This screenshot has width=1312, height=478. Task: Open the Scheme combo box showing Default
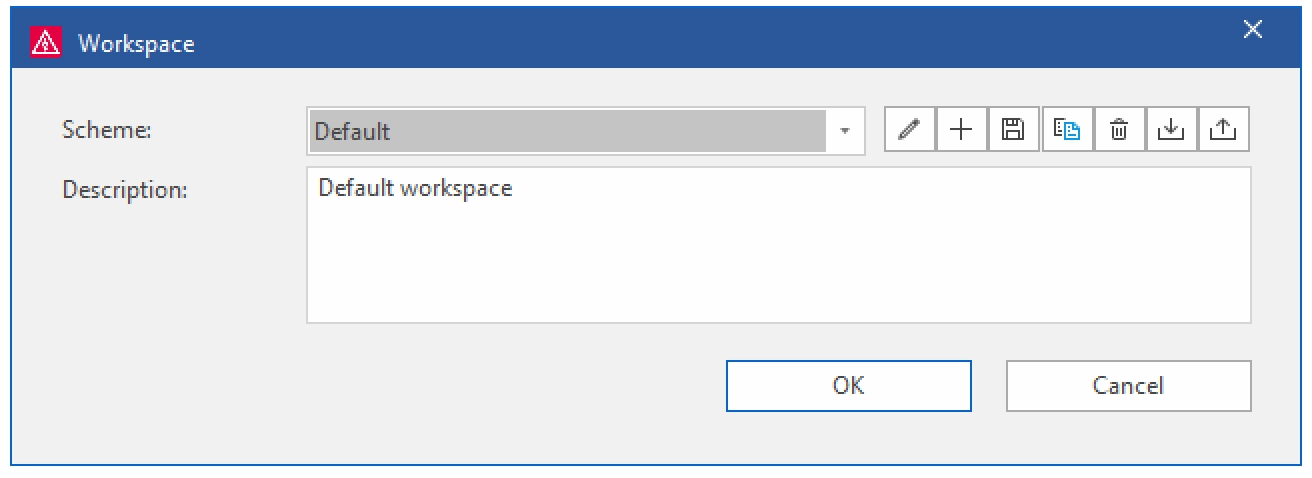click(x=585, y=131)
